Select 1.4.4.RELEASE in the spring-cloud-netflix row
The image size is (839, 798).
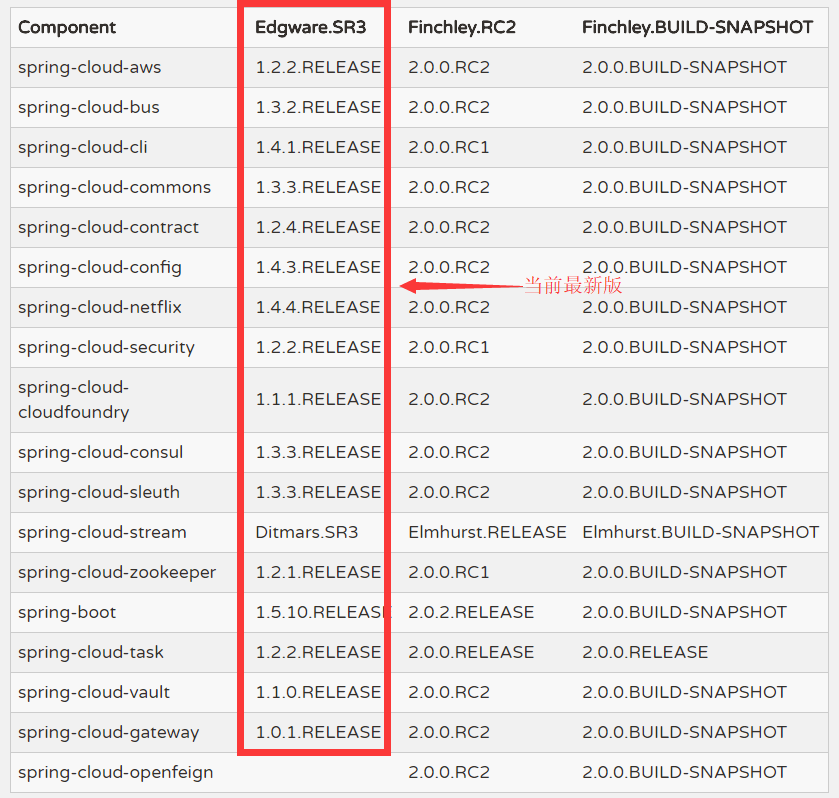tap(318, 307)
